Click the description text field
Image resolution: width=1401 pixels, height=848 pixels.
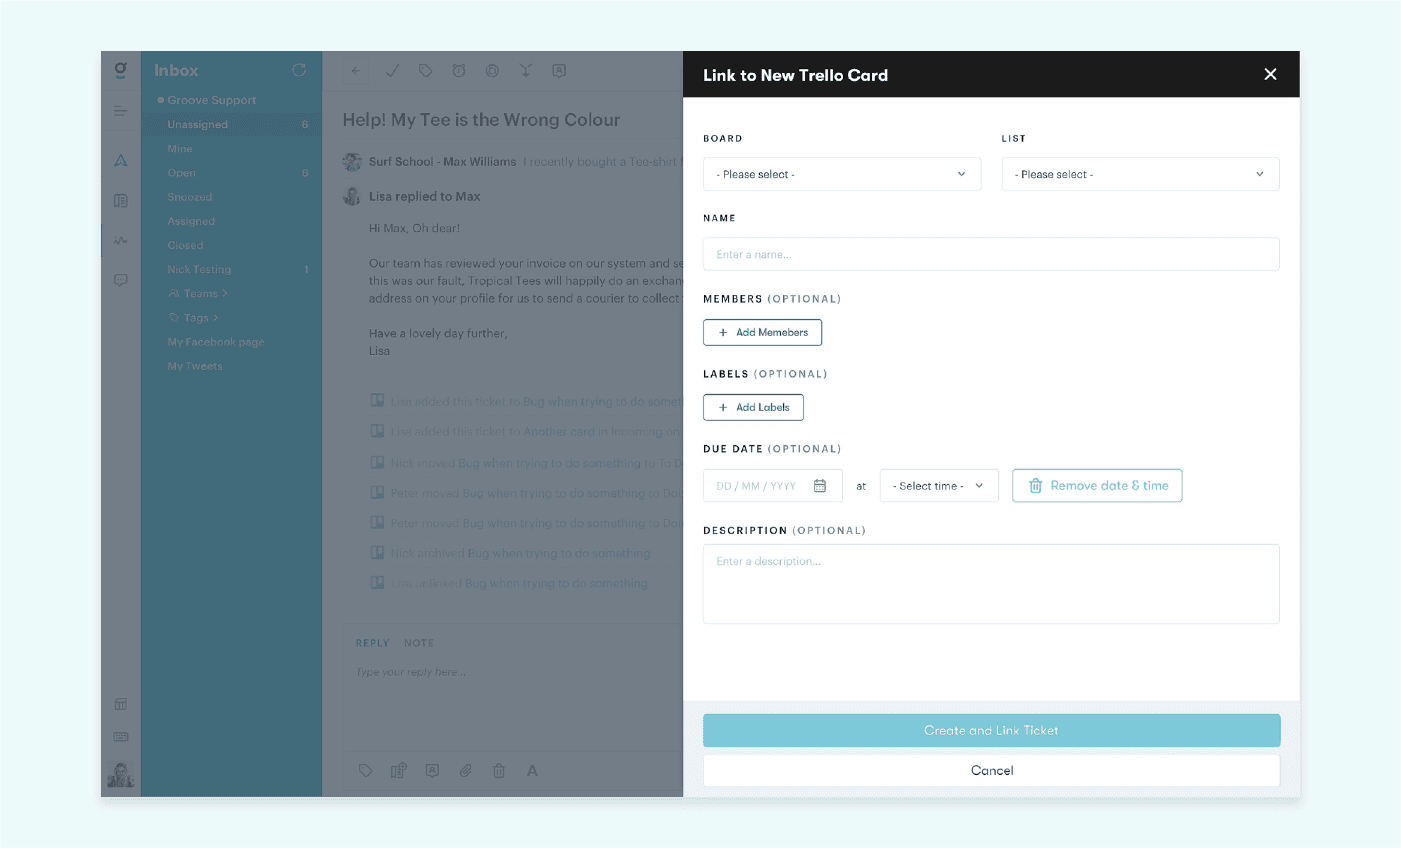[x=991, y=583]
